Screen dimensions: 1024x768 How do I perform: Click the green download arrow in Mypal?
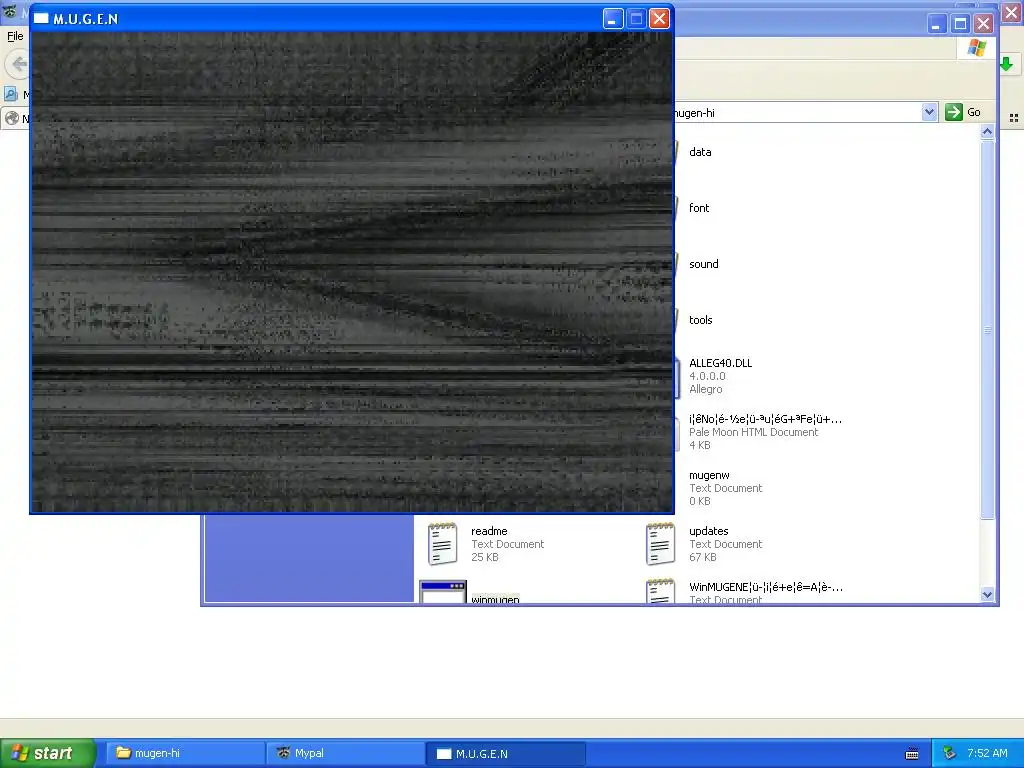[x=1006, y=64]
